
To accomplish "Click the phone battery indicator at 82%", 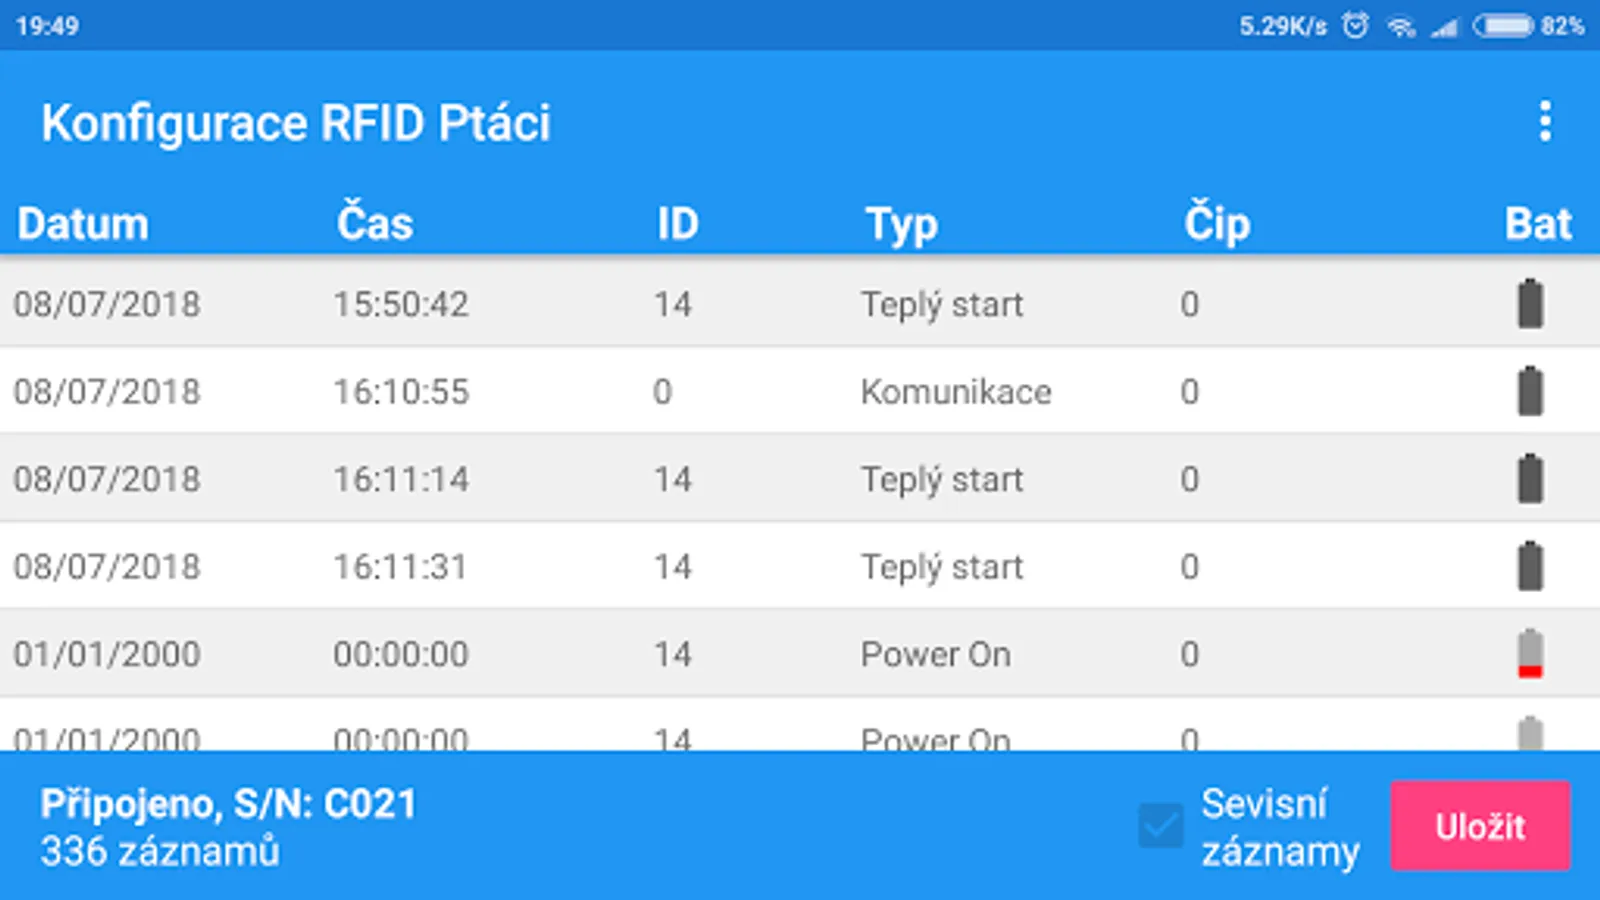I will [1503, 25].
